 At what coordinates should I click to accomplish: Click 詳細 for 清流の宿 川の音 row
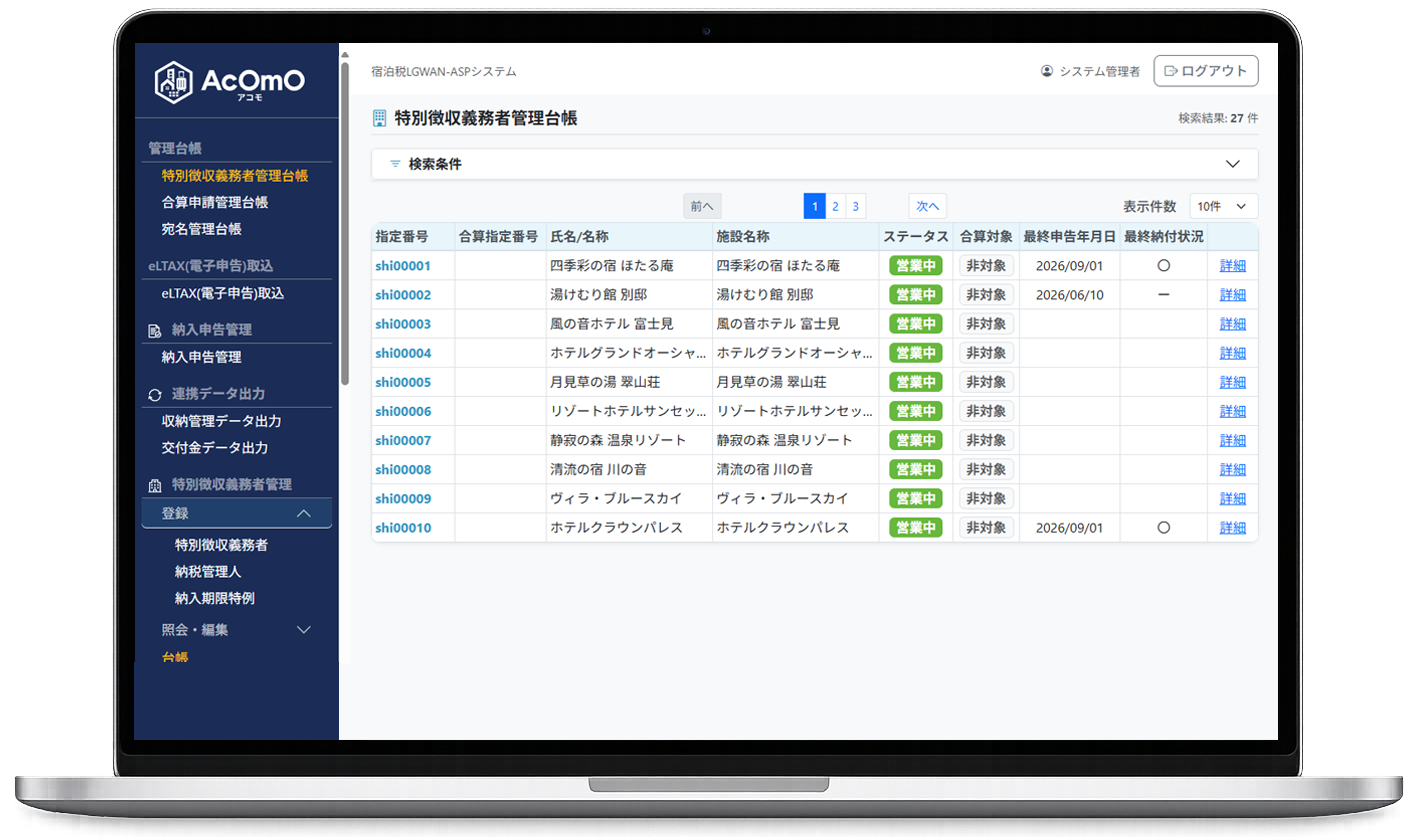[1233, 469]
